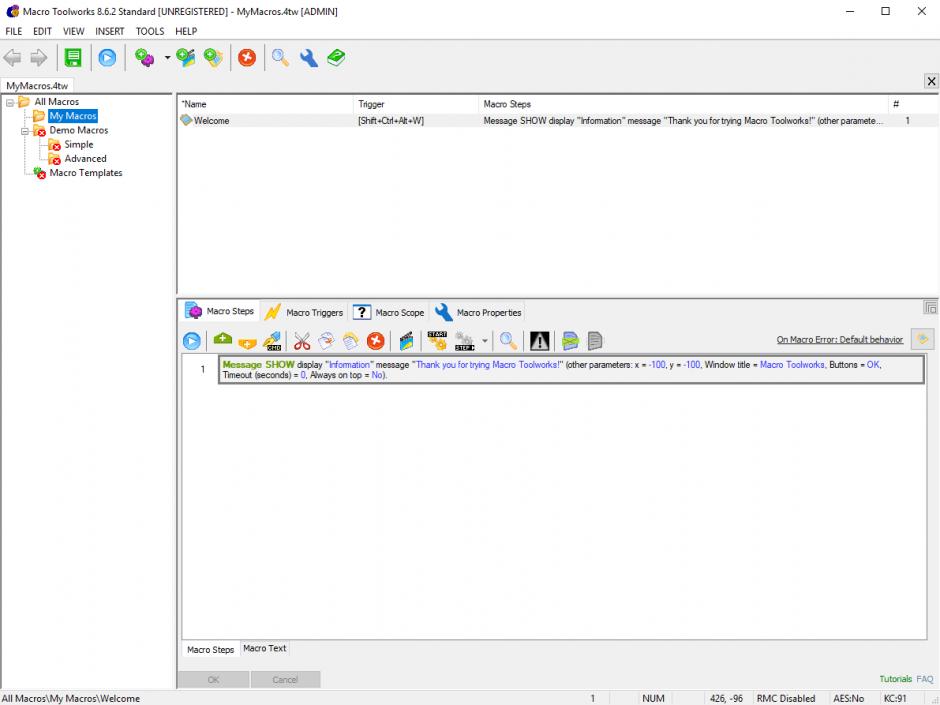The image size is (940, 705).
Task: Open the EDIT menu
Action: 42,31
